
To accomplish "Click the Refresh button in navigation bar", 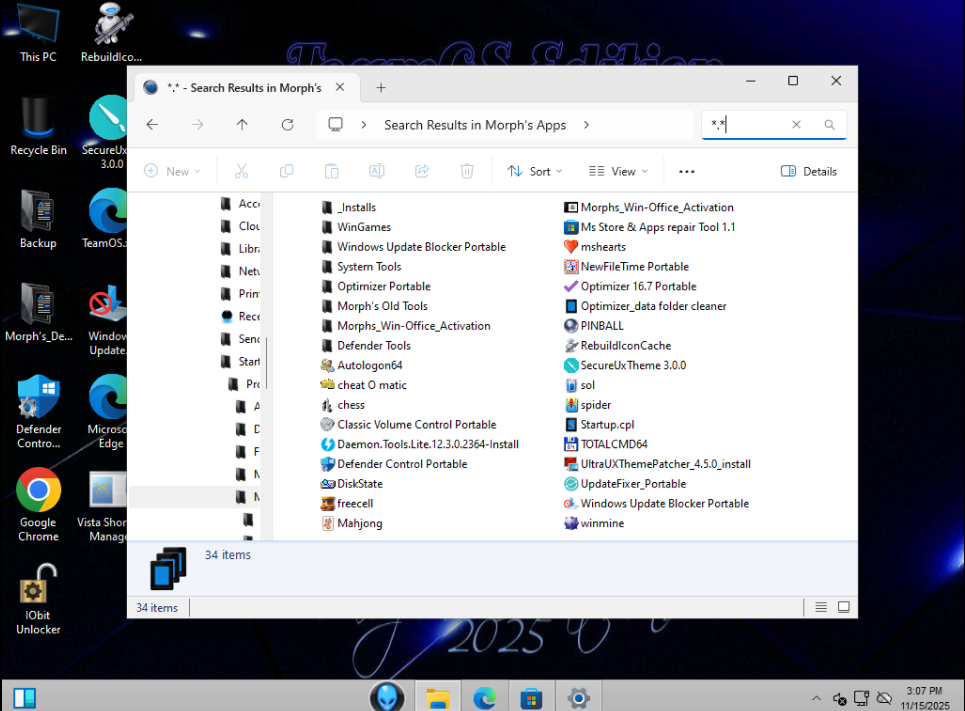I will tap(287, 125).
